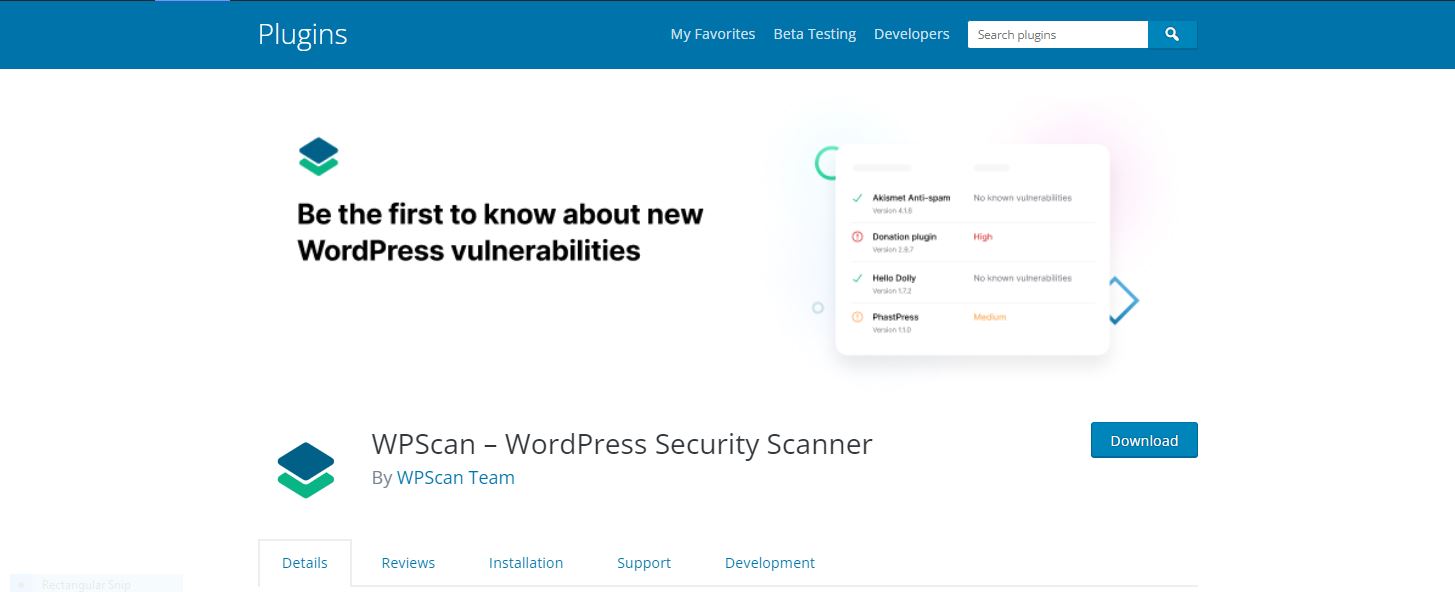Stay on the Details tab
Viewport: 1455px width, 592px height.
pos(305,562)
